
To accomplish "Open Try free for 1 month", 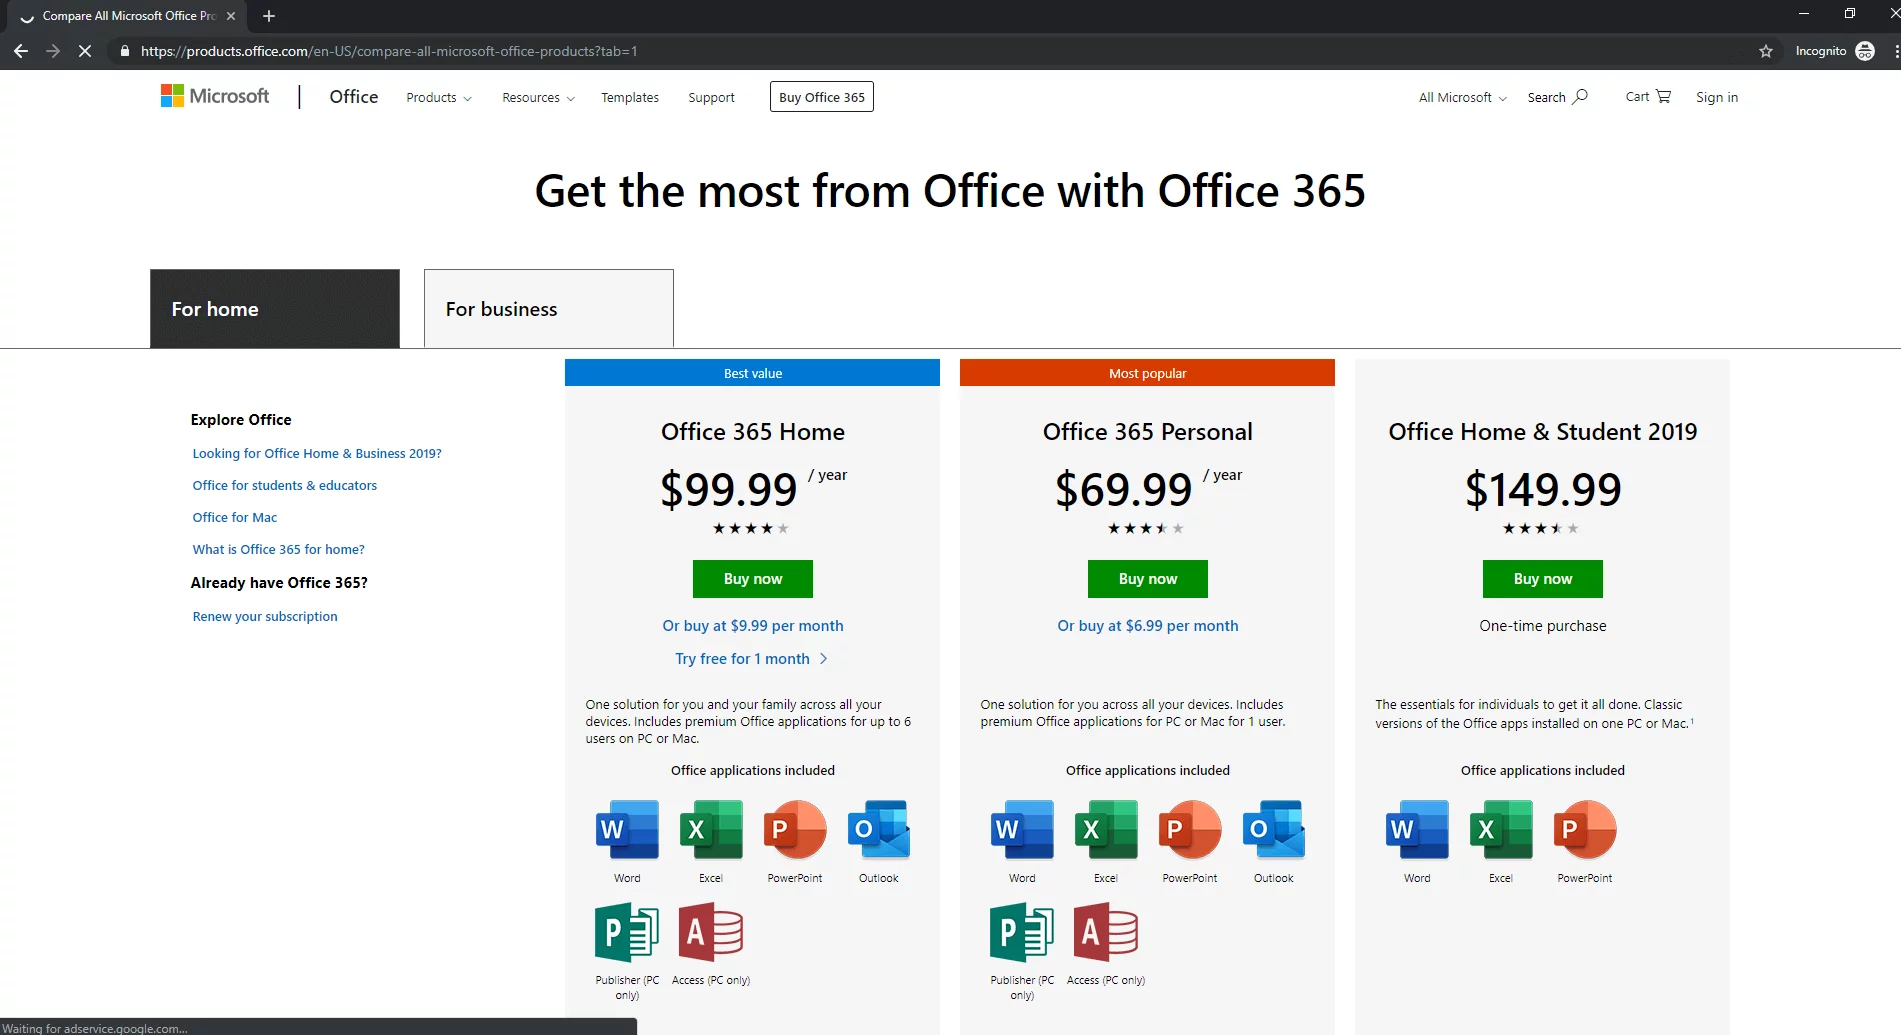I will [x=751, y=659].
